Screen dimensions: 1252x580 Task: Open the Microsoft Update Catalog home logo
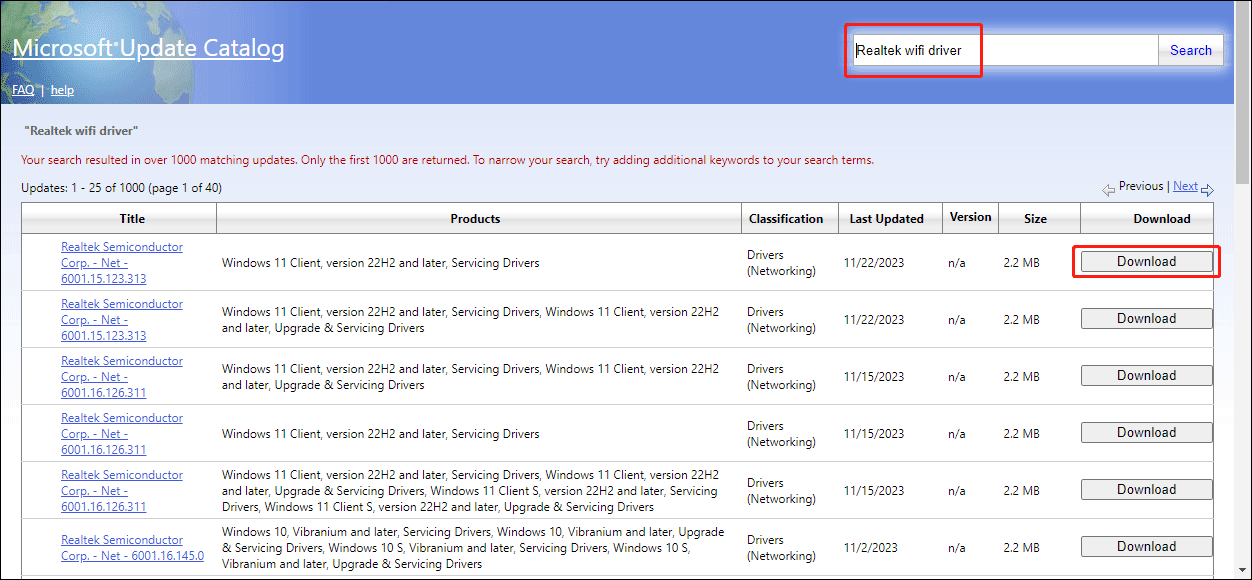[148, 48]
